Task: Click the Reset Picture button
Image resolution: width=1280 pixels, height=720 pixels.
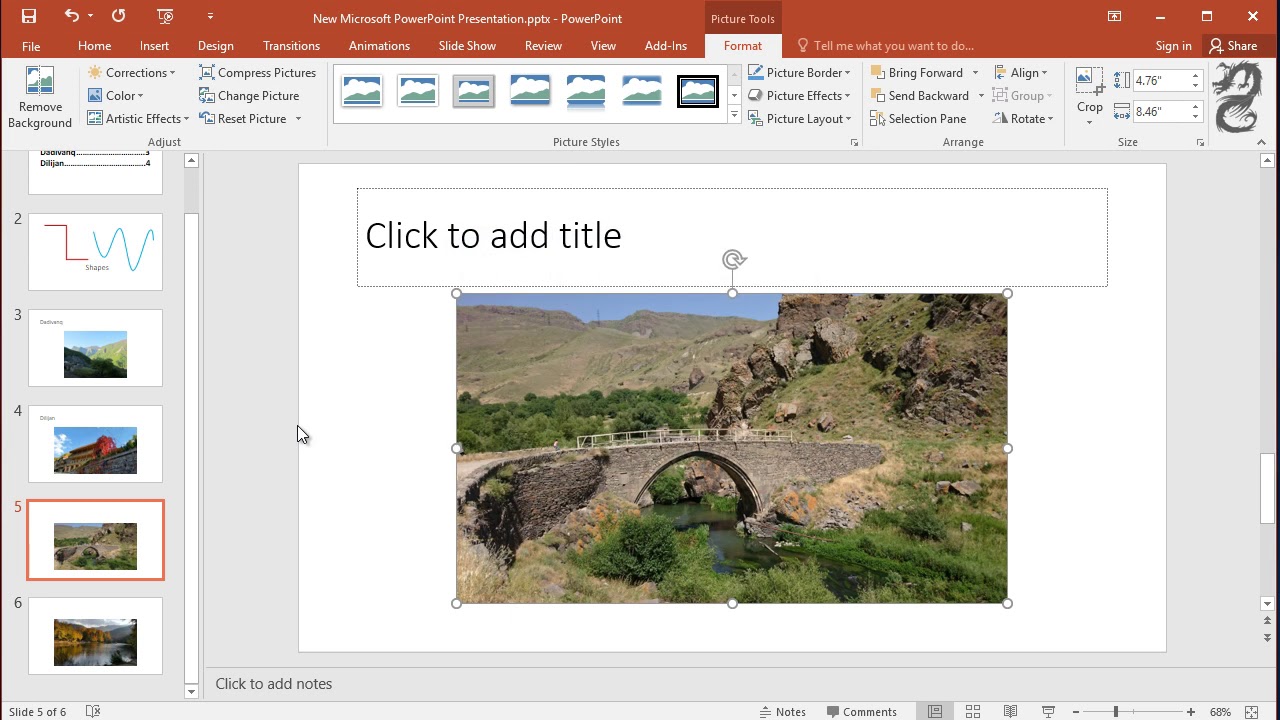Action: (x=243, y=119)
